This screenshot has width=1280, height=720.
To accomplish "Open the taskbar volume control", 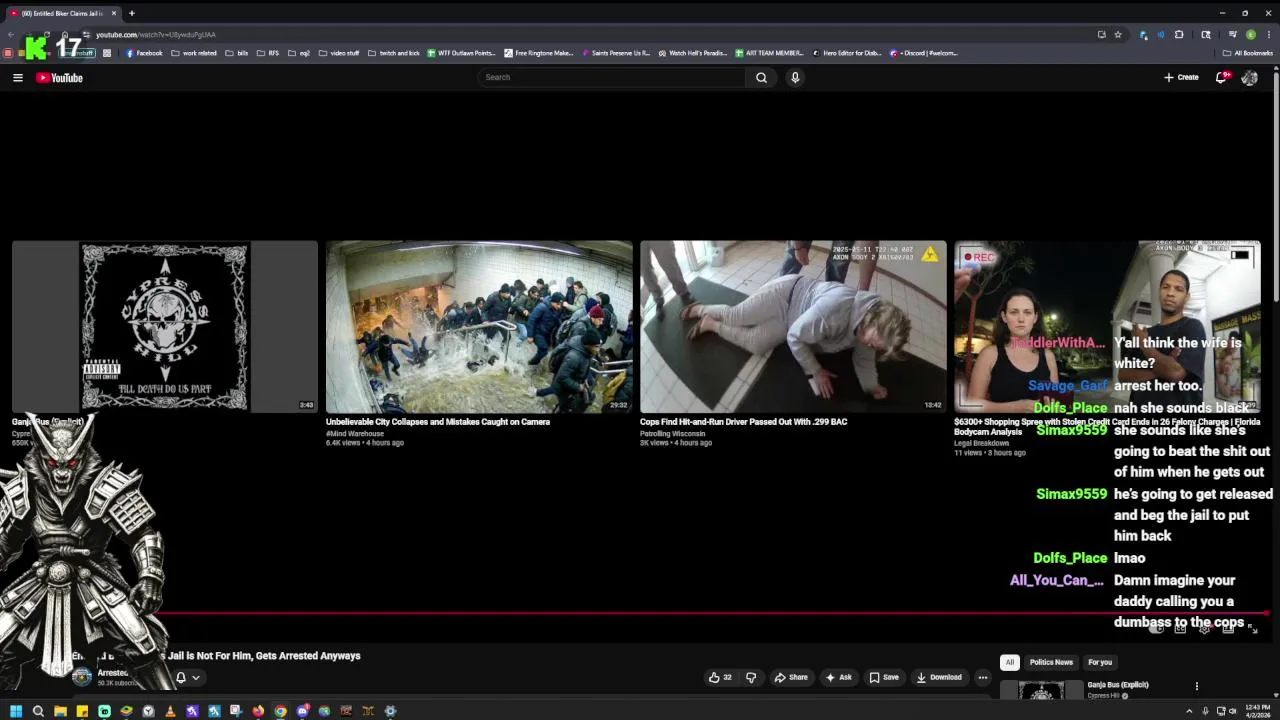I will coord(1232,711).
